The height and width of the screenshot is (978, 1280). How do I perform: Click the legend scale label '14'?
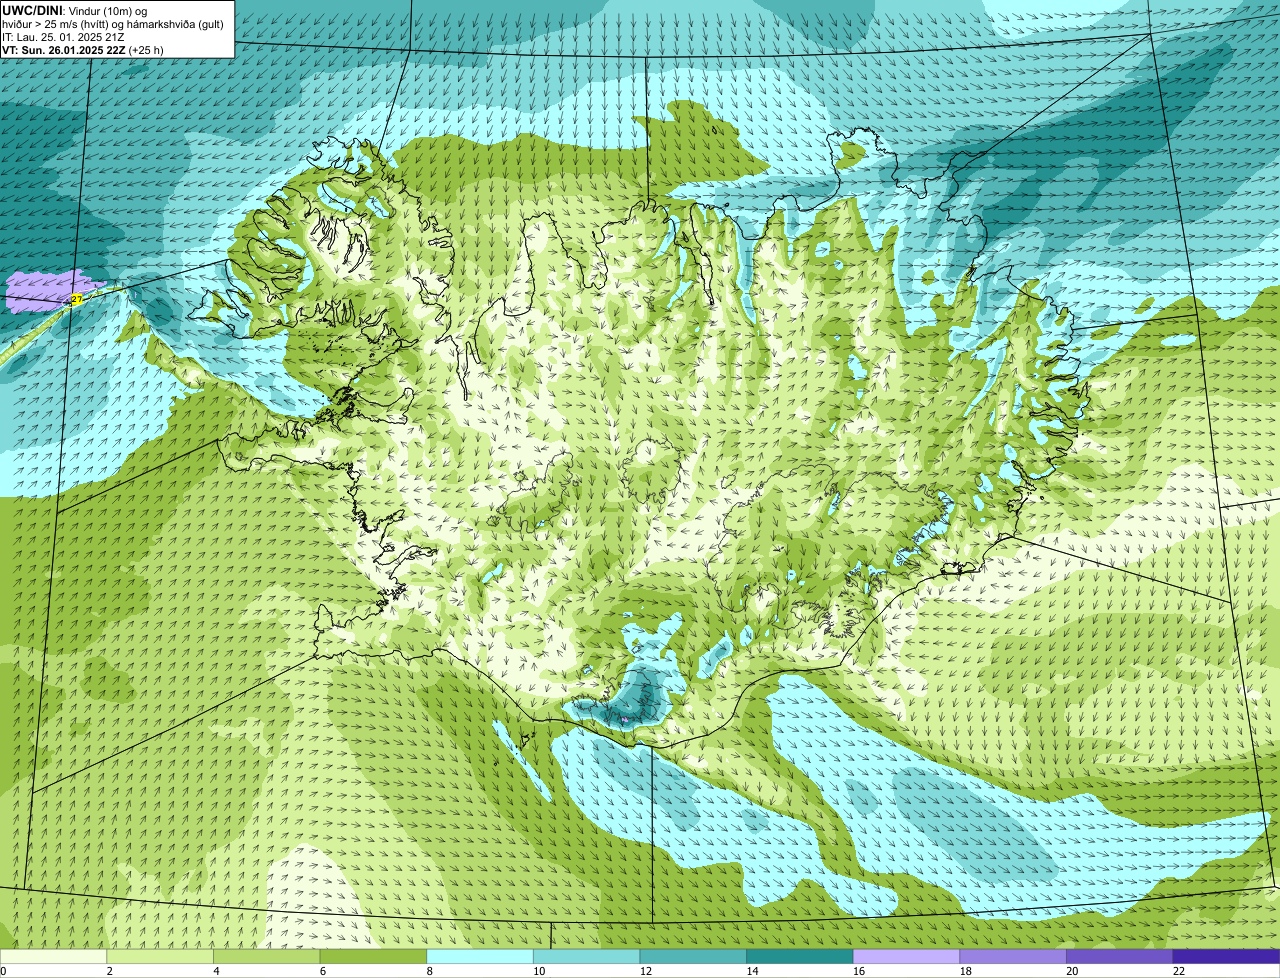(x=753, y=971)
